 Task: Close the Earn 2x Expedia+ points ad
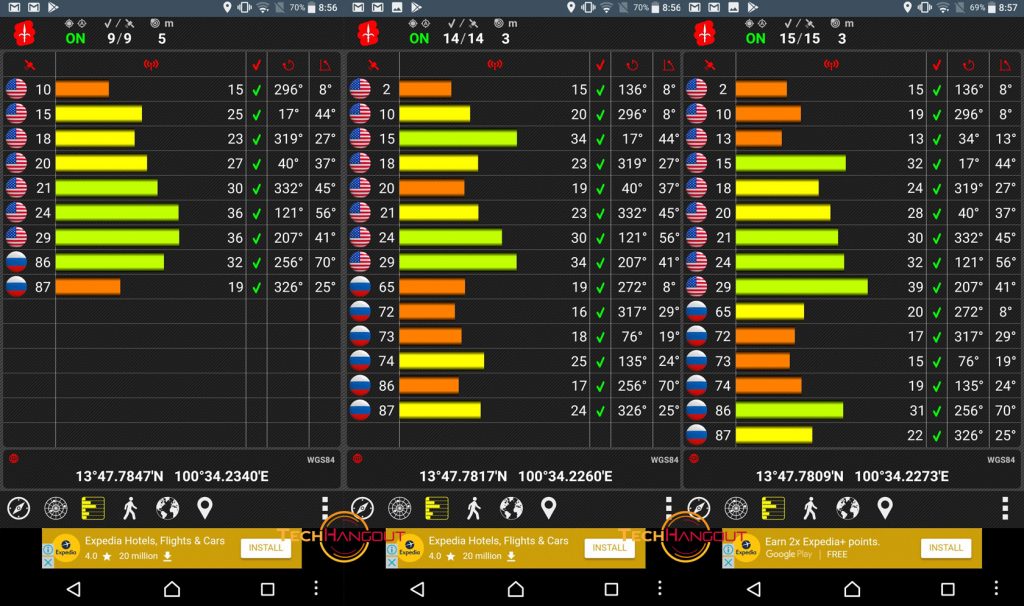click(728, 562)
